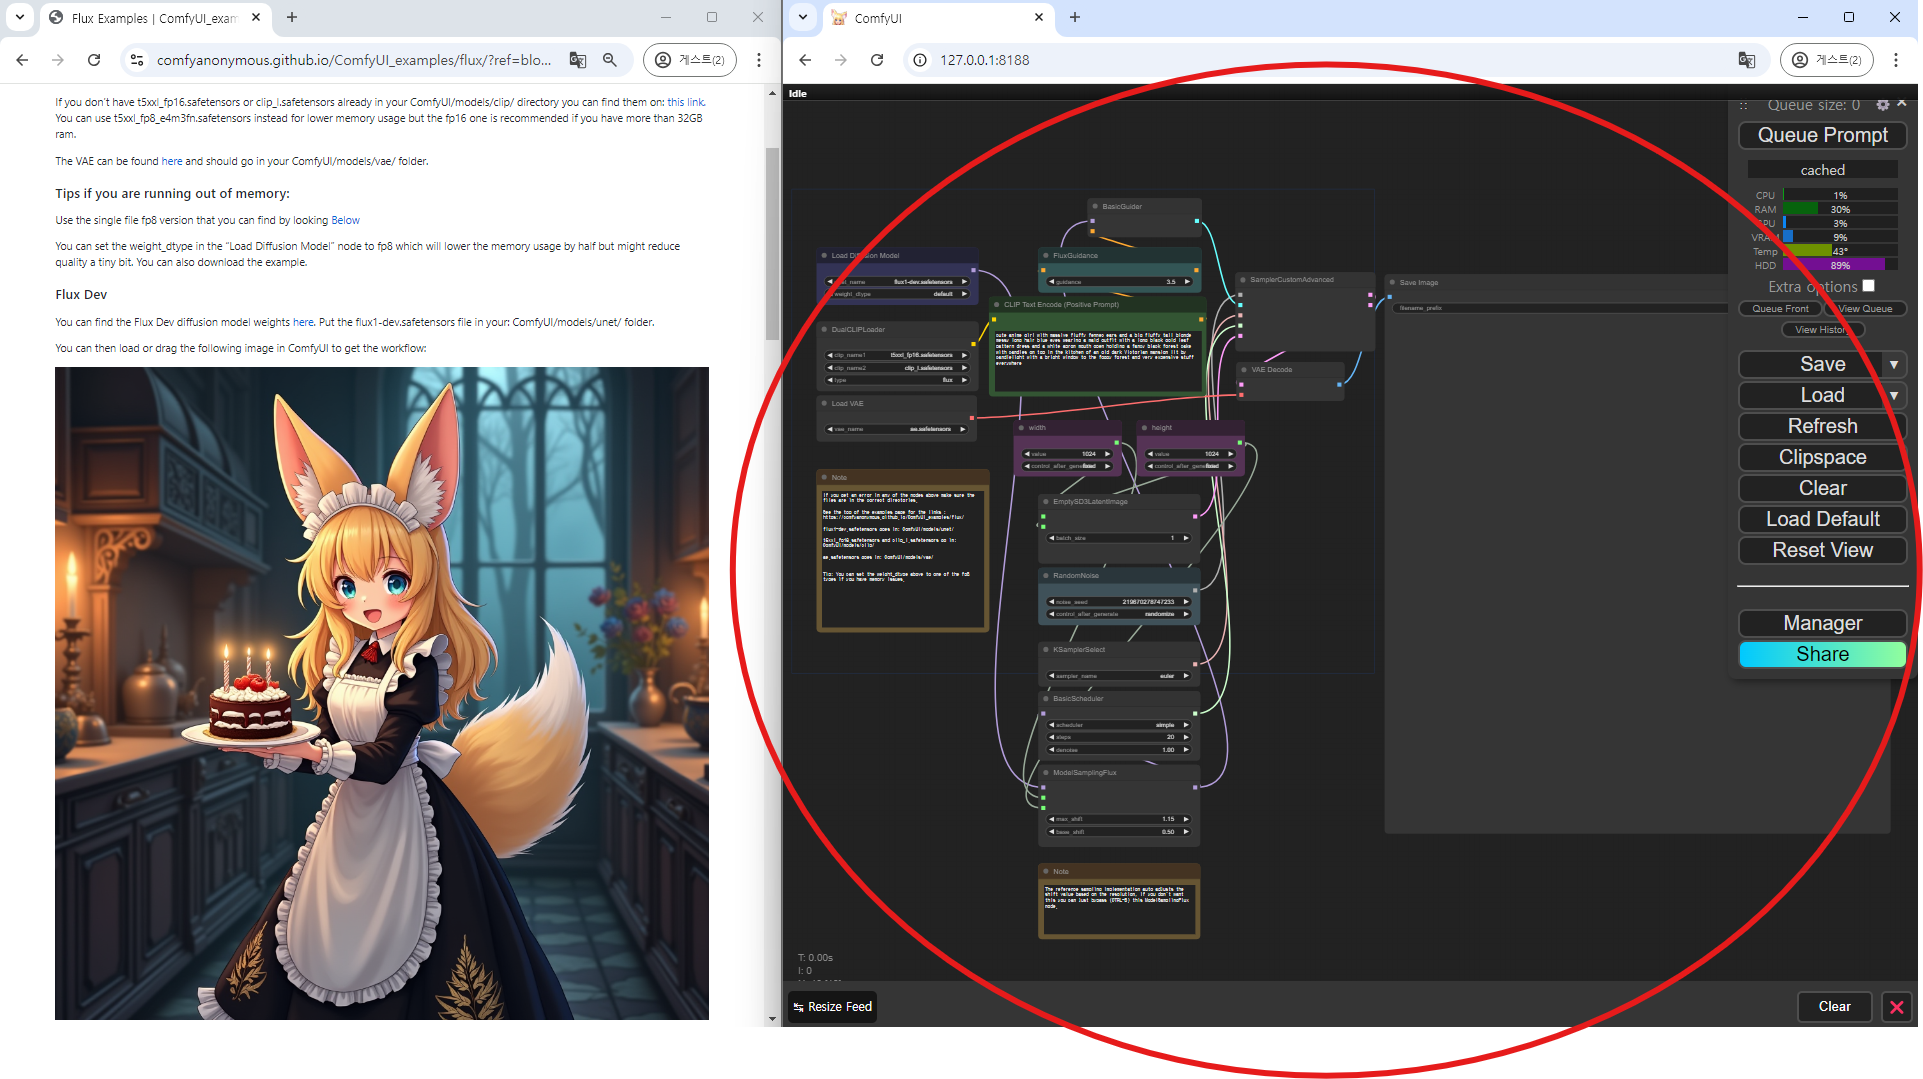This screenshot has height=1079, width=1923.
Task: Follow 'this link' for the clip safetensors files
Action: 685,102
